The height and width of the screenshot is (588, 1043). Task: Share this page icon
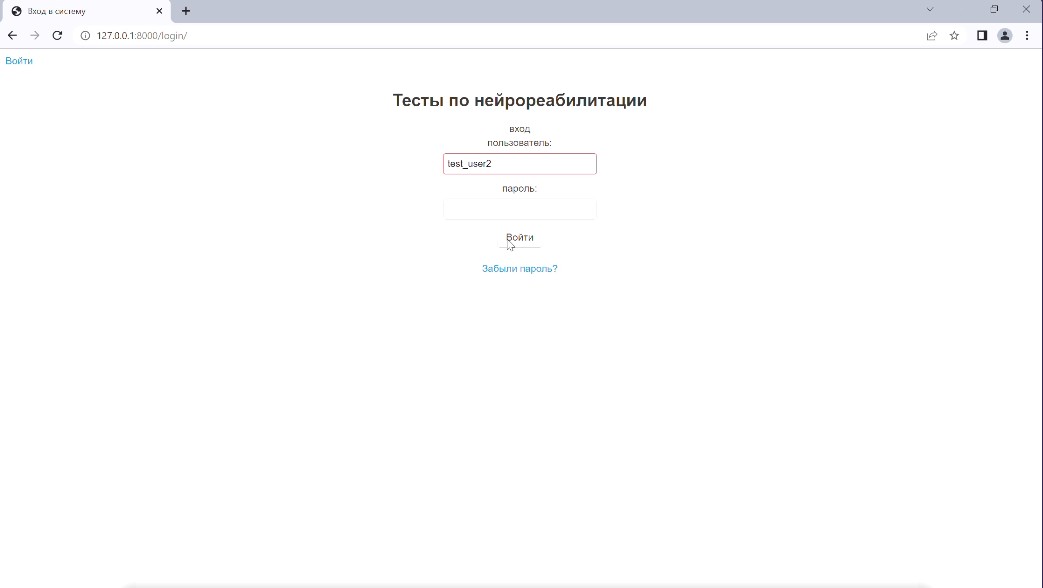coord(932,35)
